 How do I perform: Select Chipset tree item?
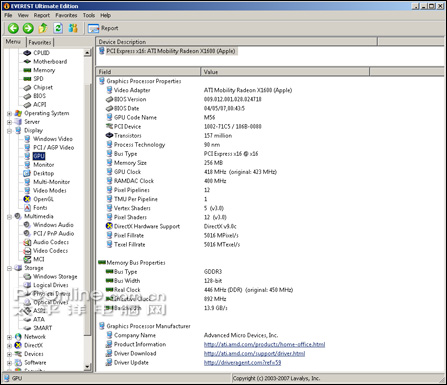(43, 87)
